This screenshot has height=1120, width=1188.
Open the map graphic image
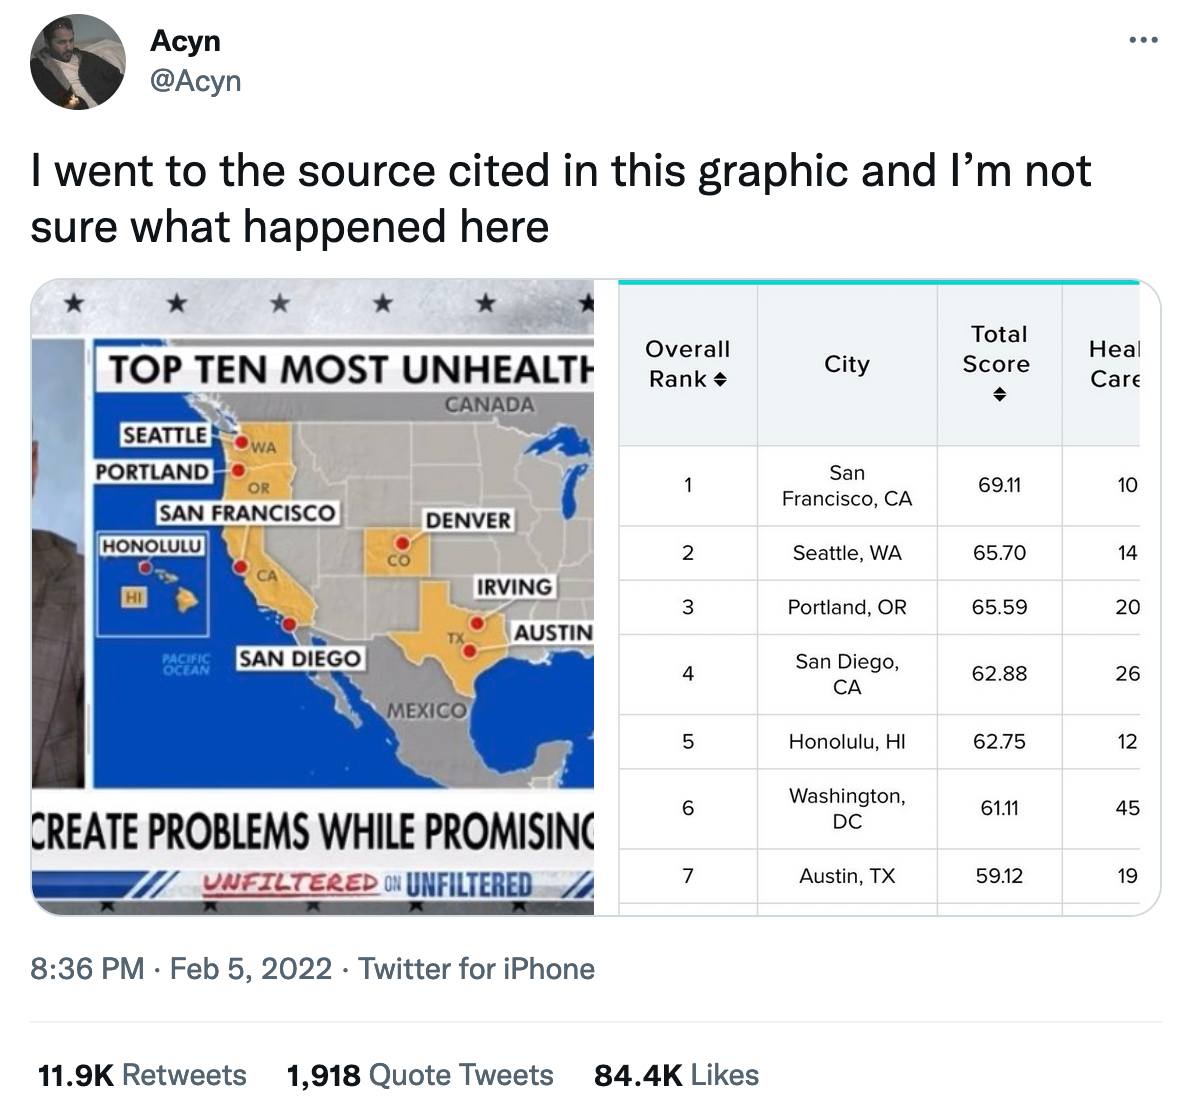tap(313, 597)
